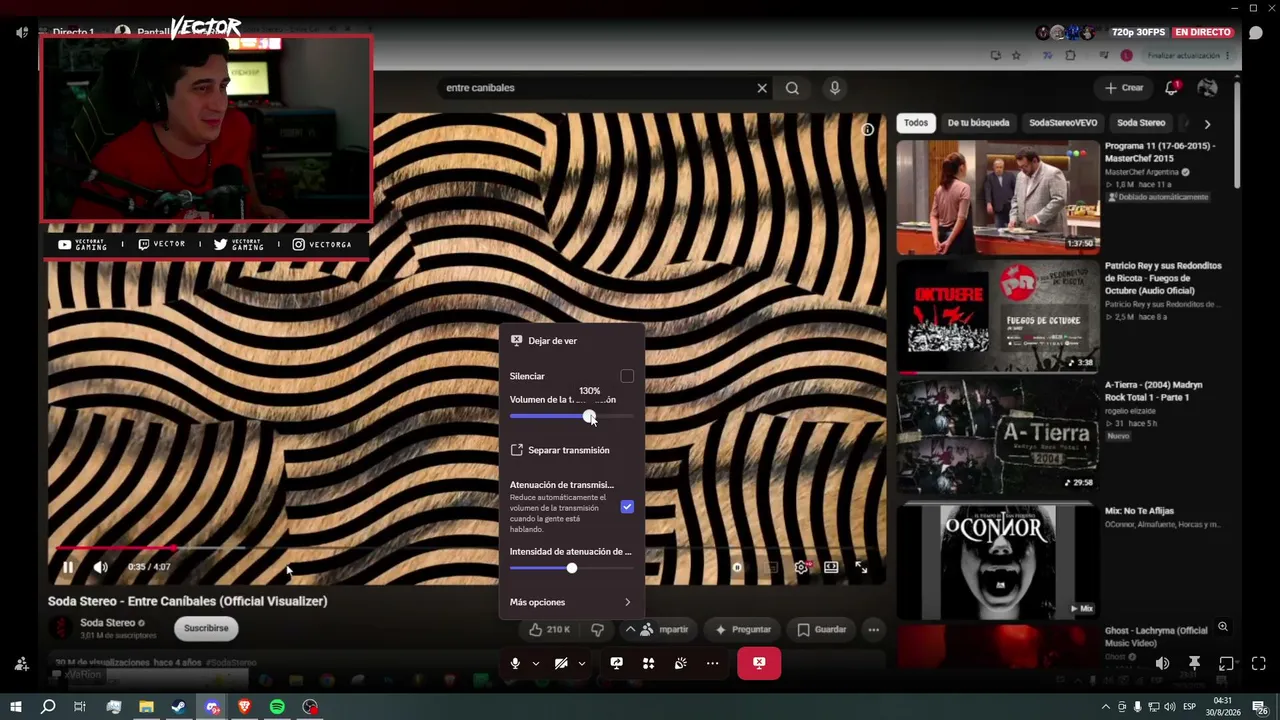The height and width of the screenshot is (720, 1280).
Task: Open the Discord chat bubble icon
Action: [x=1255, y=32]
